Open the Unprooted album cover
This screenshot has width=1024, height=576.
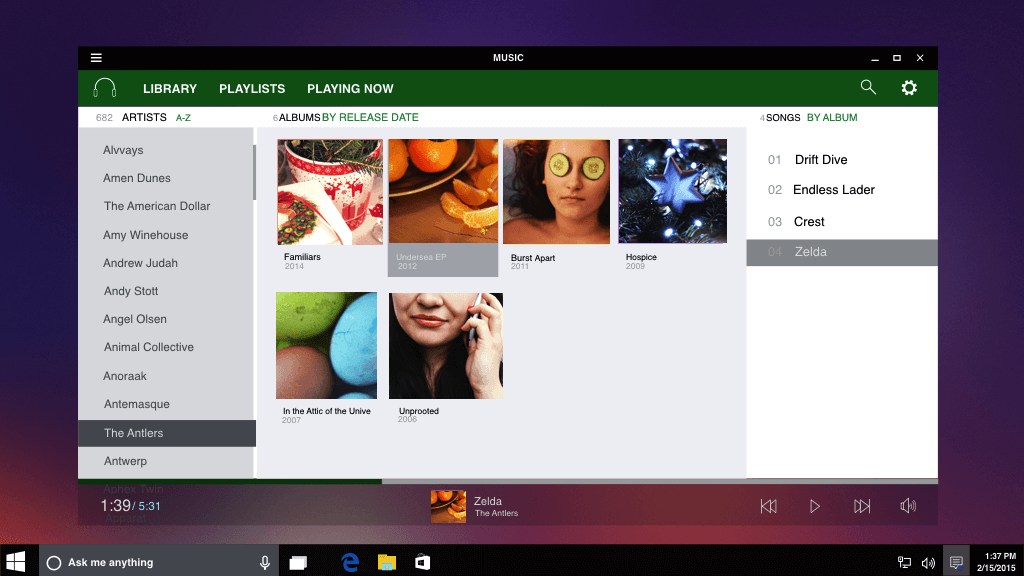445,345
